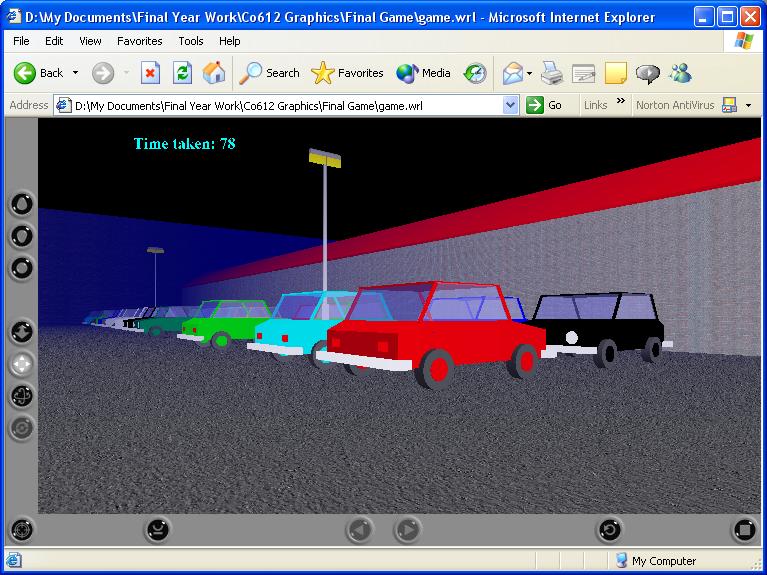Select the Walk navigation mode button
Viewport: 767px width, 575px height.
point(22,204)
